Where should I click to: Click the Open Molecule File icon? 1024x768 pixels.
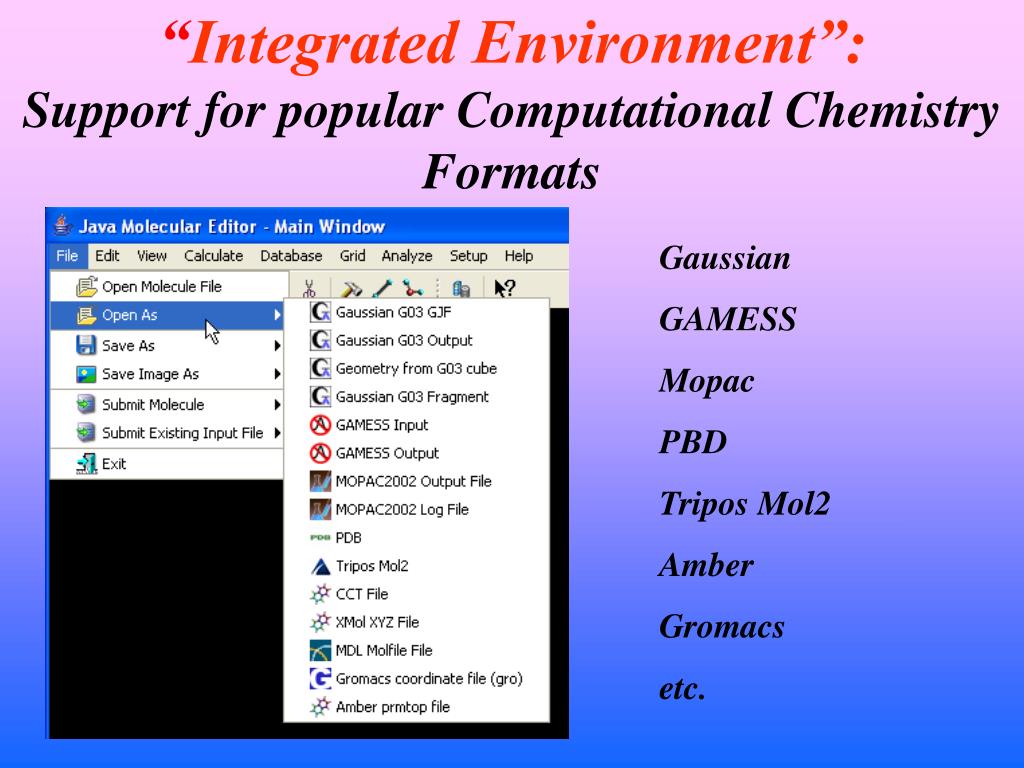(x=86, y=287)
